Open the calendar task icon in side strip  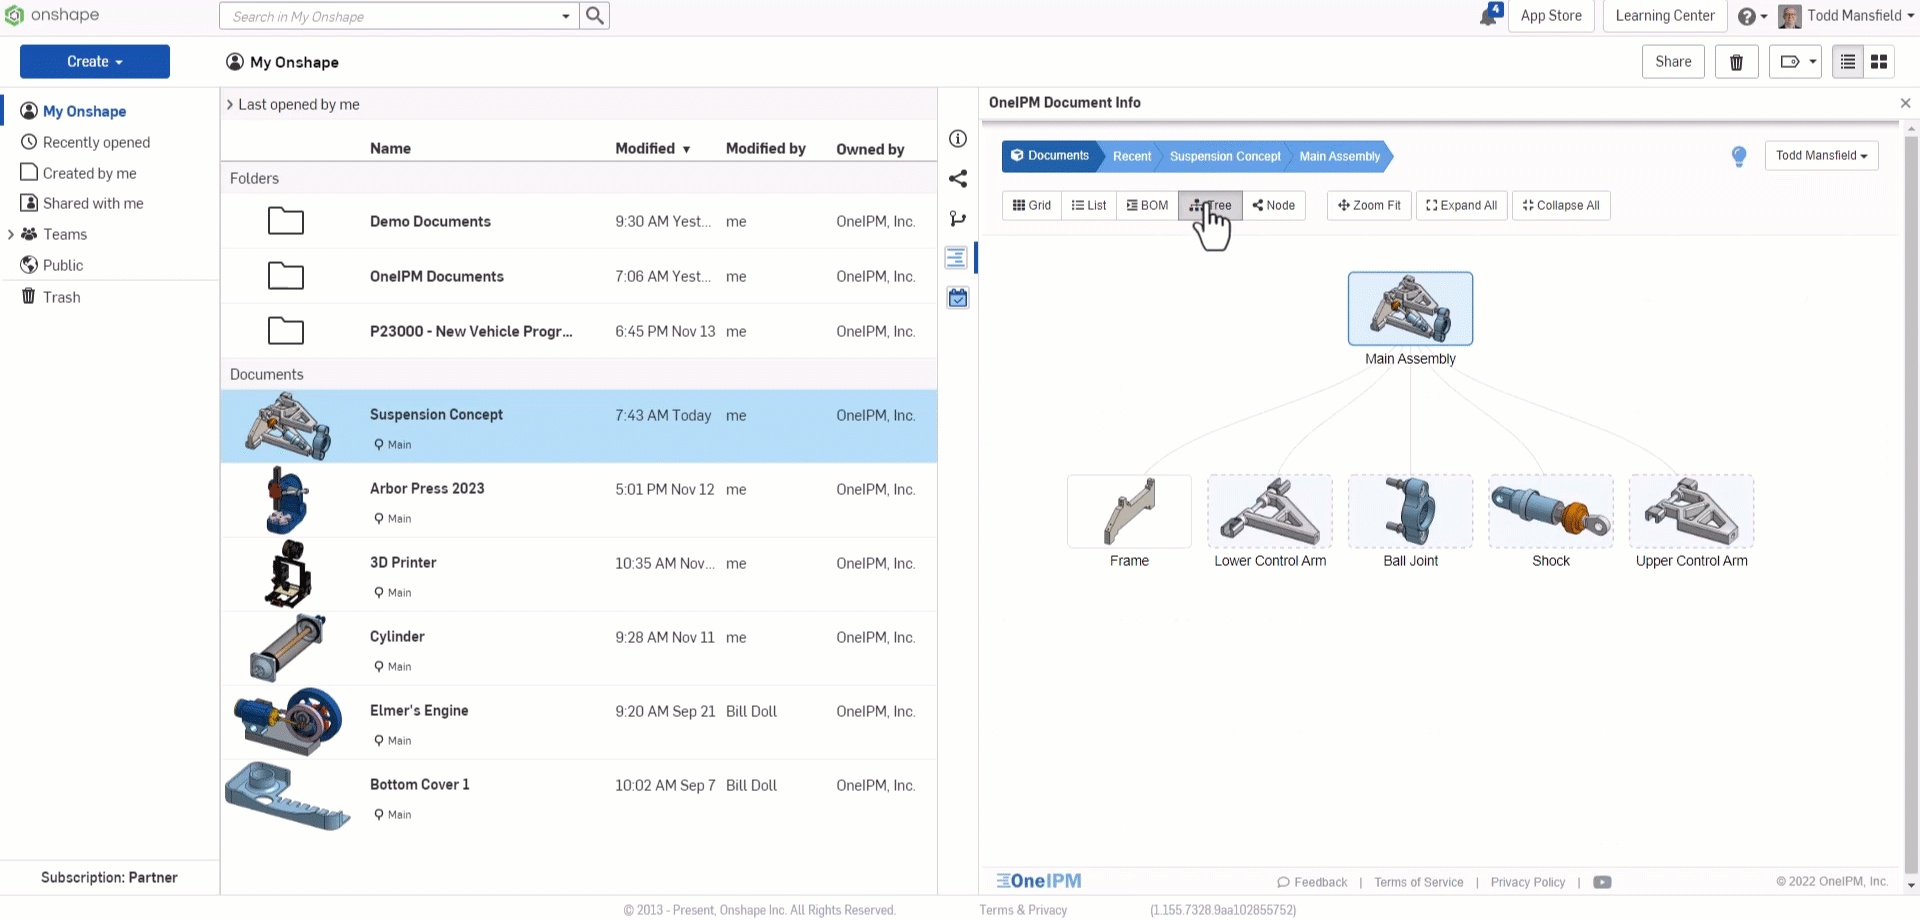coord(957,298)
